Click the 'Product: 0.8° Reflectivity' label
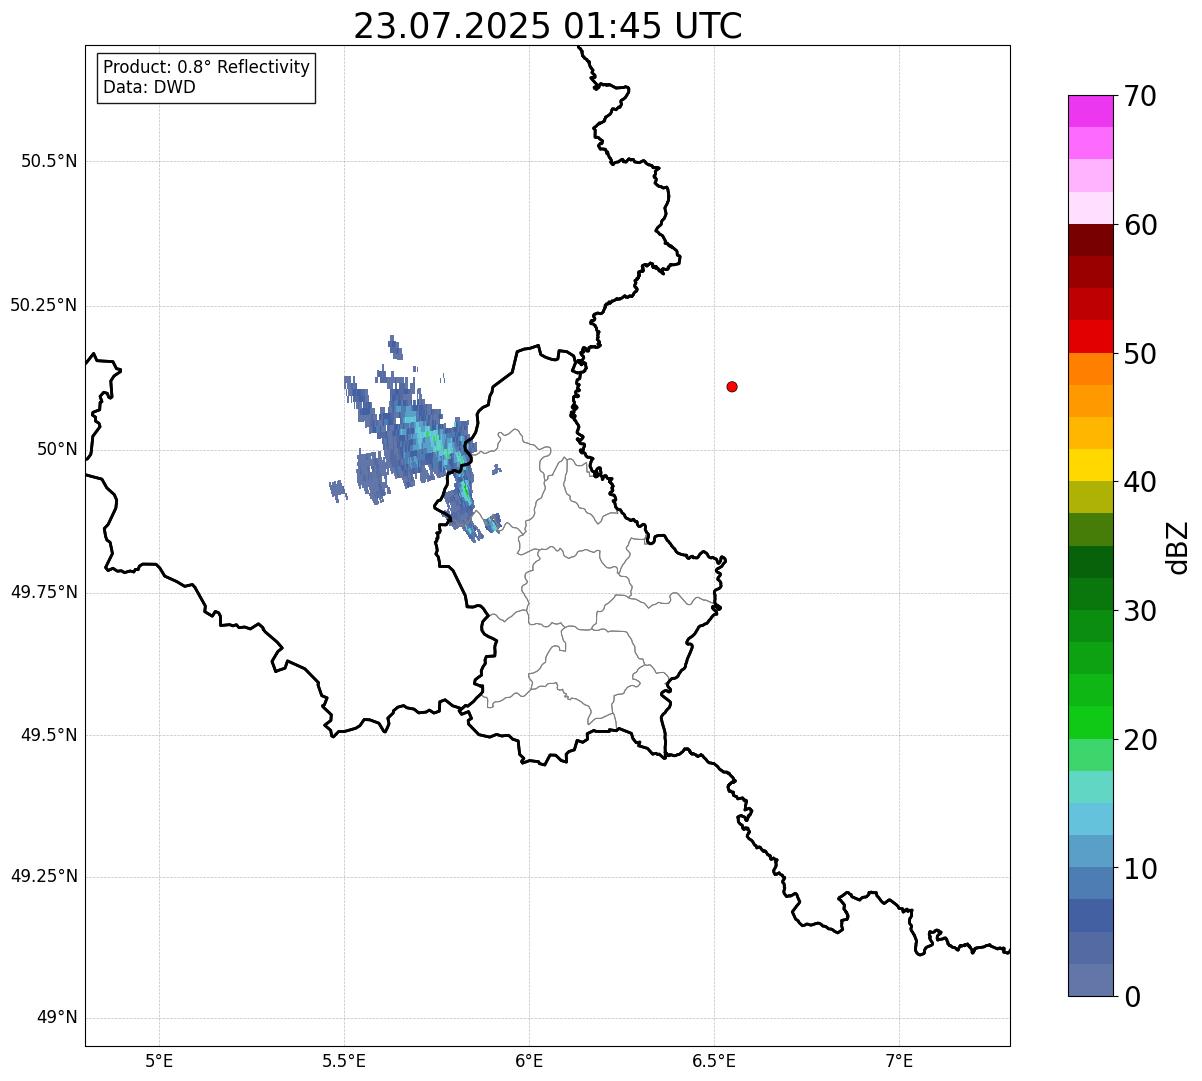The height and width of the screenshot is (1081, 1202). click(207, 67)
